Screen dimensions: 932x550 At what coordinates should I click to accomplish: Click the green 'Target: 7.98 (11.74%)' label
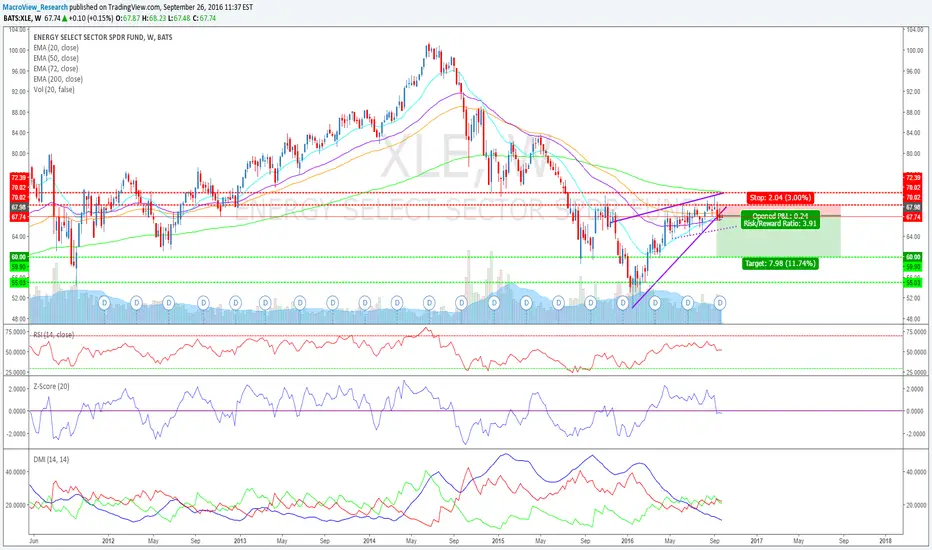pyautogui.click(x=780, y=263)
